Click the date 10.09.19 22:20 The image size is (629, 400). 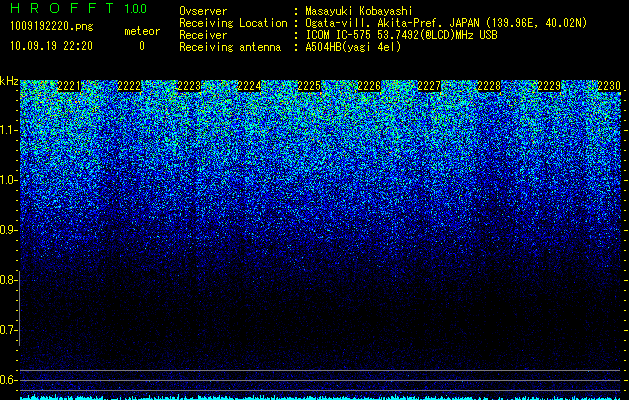(x=51, y=46)
